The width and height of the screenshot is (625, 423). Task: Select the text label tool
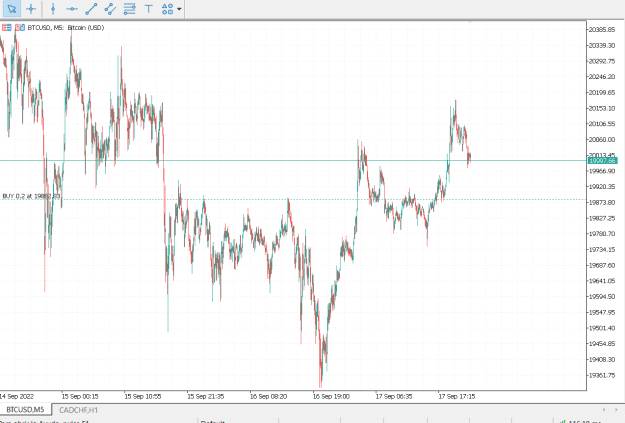tap(149, 8)
